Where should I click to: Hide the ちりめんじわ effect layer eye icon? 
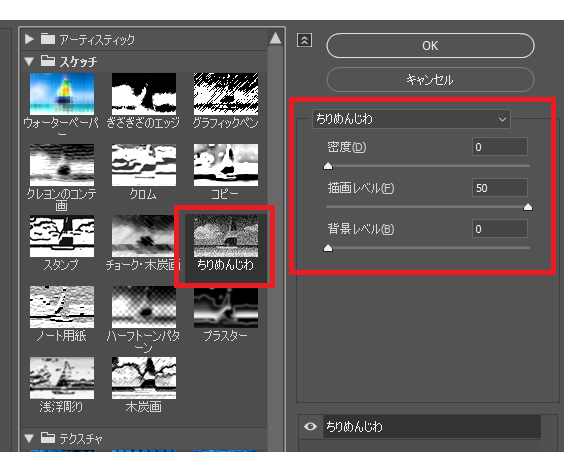[310, 426]
